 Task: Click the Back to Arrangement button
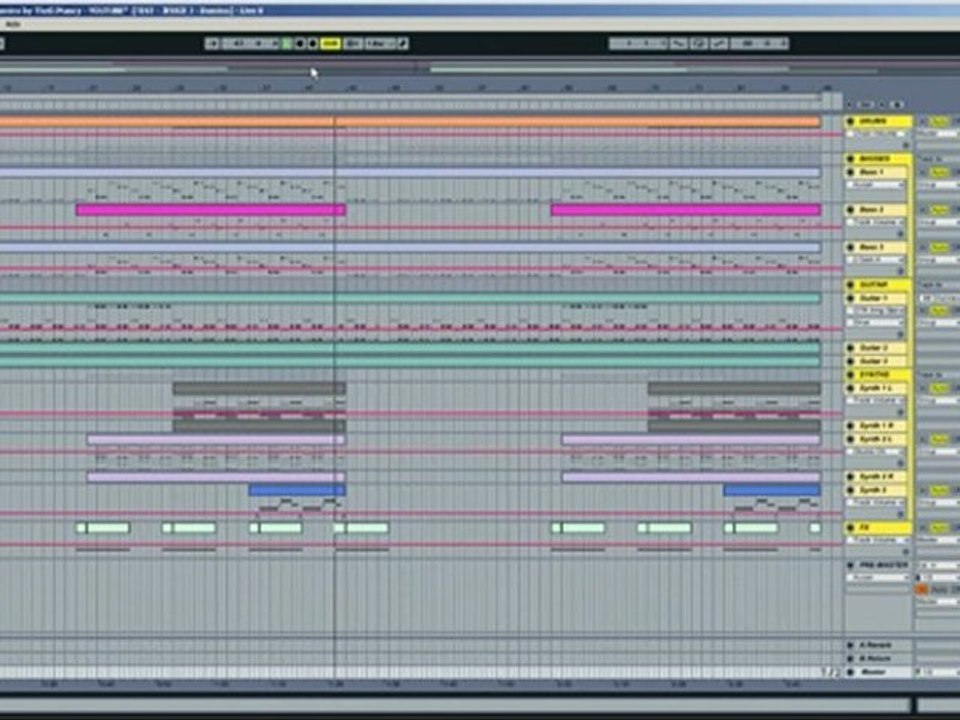[352, 43]
